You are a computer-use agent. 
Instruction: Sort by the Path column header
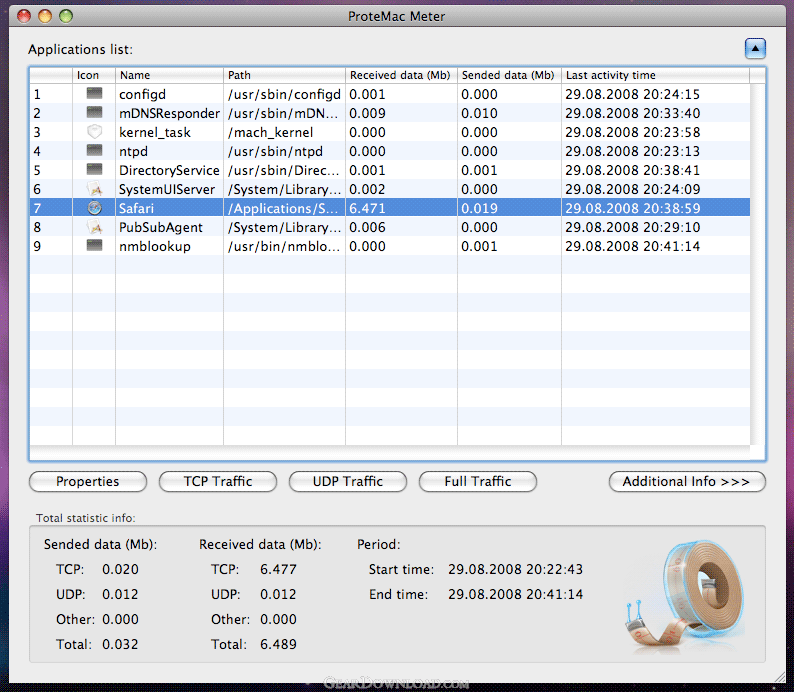284,75
